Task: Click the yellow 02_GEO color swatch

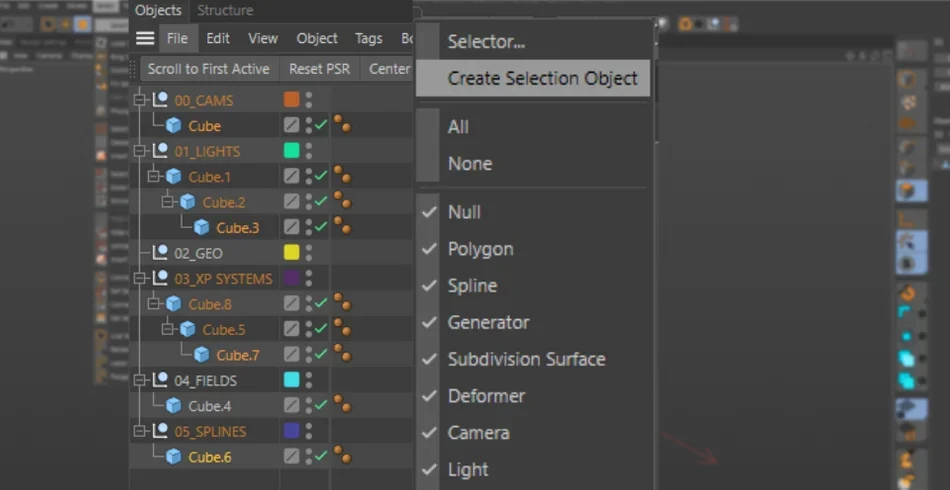Action: (x=291, y=252)
